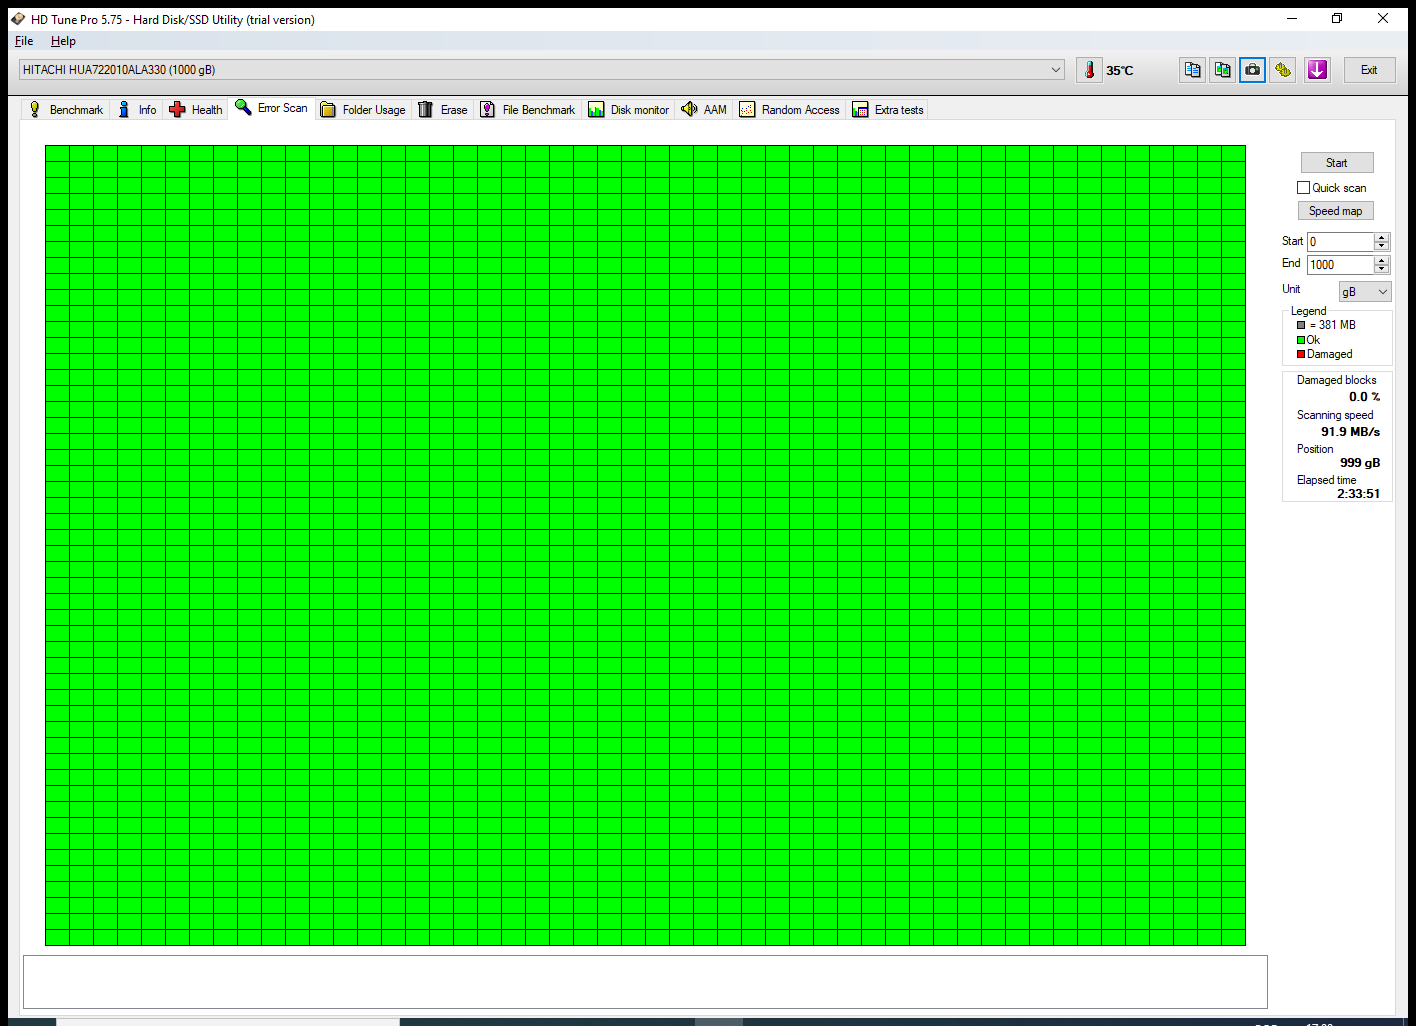
Task: Click the second copy screenshot toolbar icon
Action: click(1222, 70)
